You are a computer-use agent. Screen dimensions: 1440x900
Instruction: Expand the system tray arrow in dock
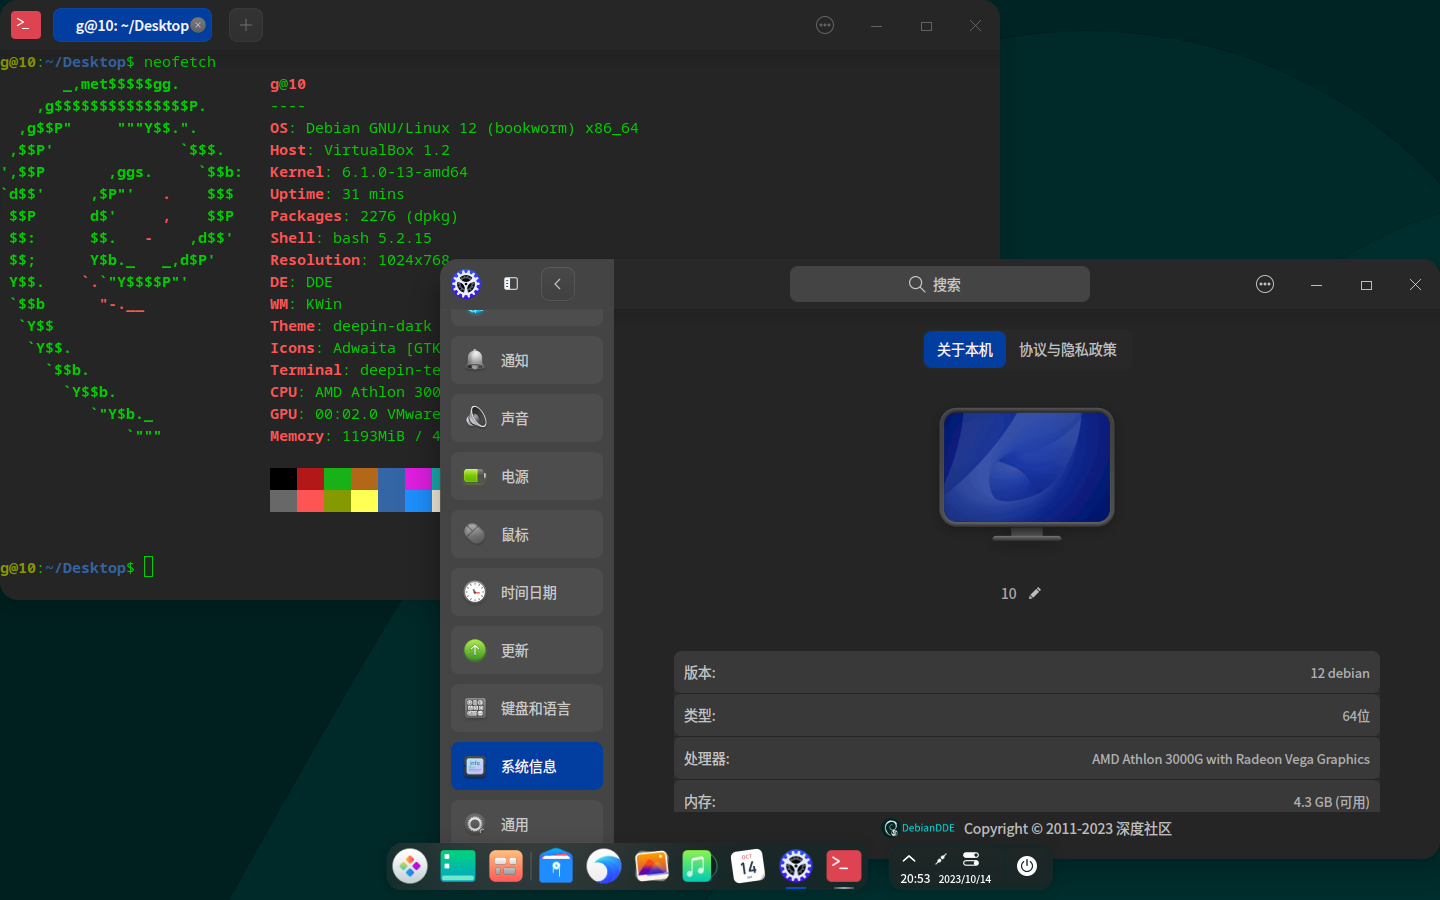[x=909, y=859]
